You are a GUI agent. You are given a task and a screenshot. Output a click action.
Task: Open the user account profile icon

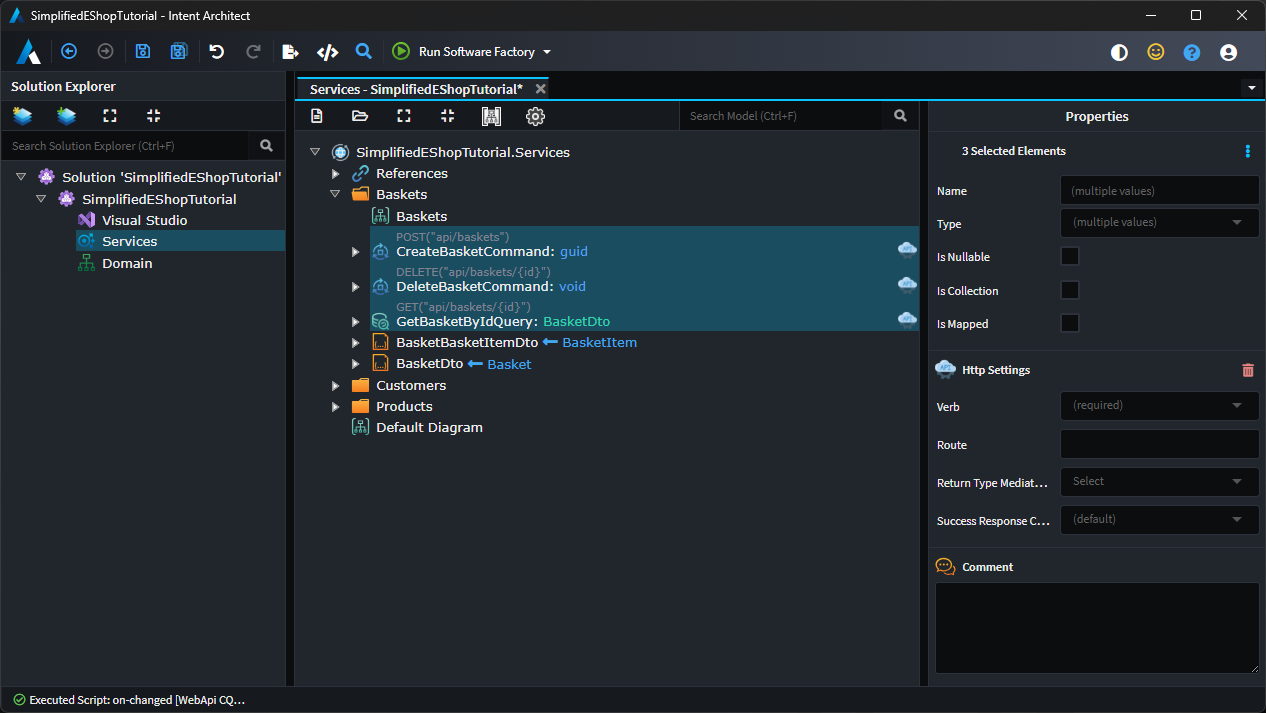coord(1229,53)
